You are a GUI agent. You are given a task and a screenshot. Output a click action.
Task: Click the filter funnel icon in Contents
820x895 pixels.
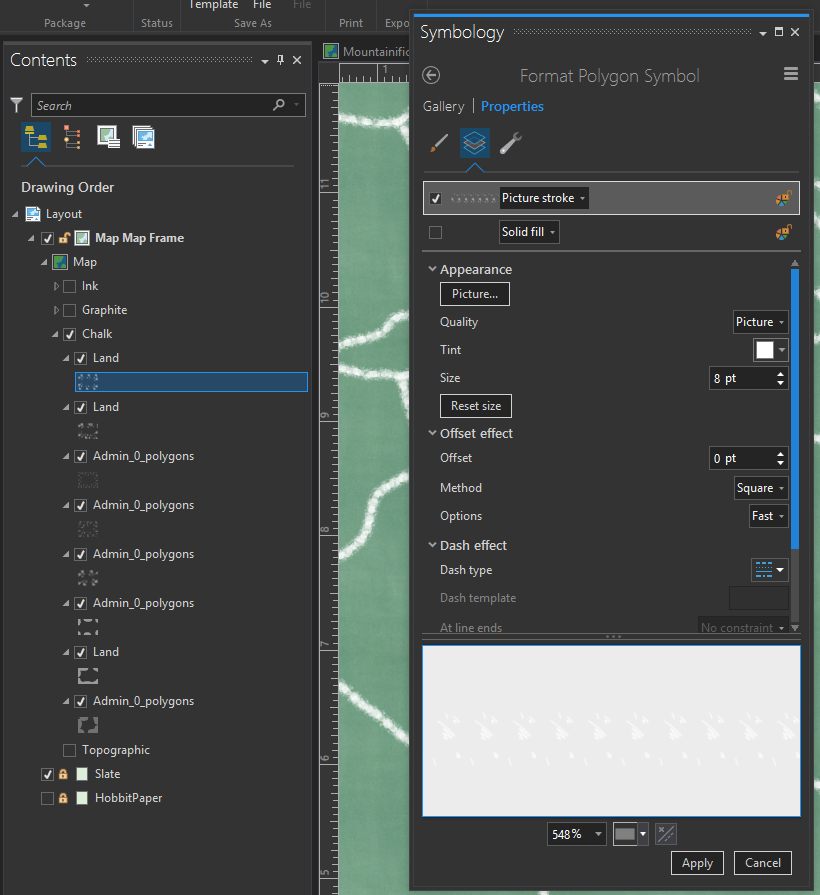(x=17, y=105)
